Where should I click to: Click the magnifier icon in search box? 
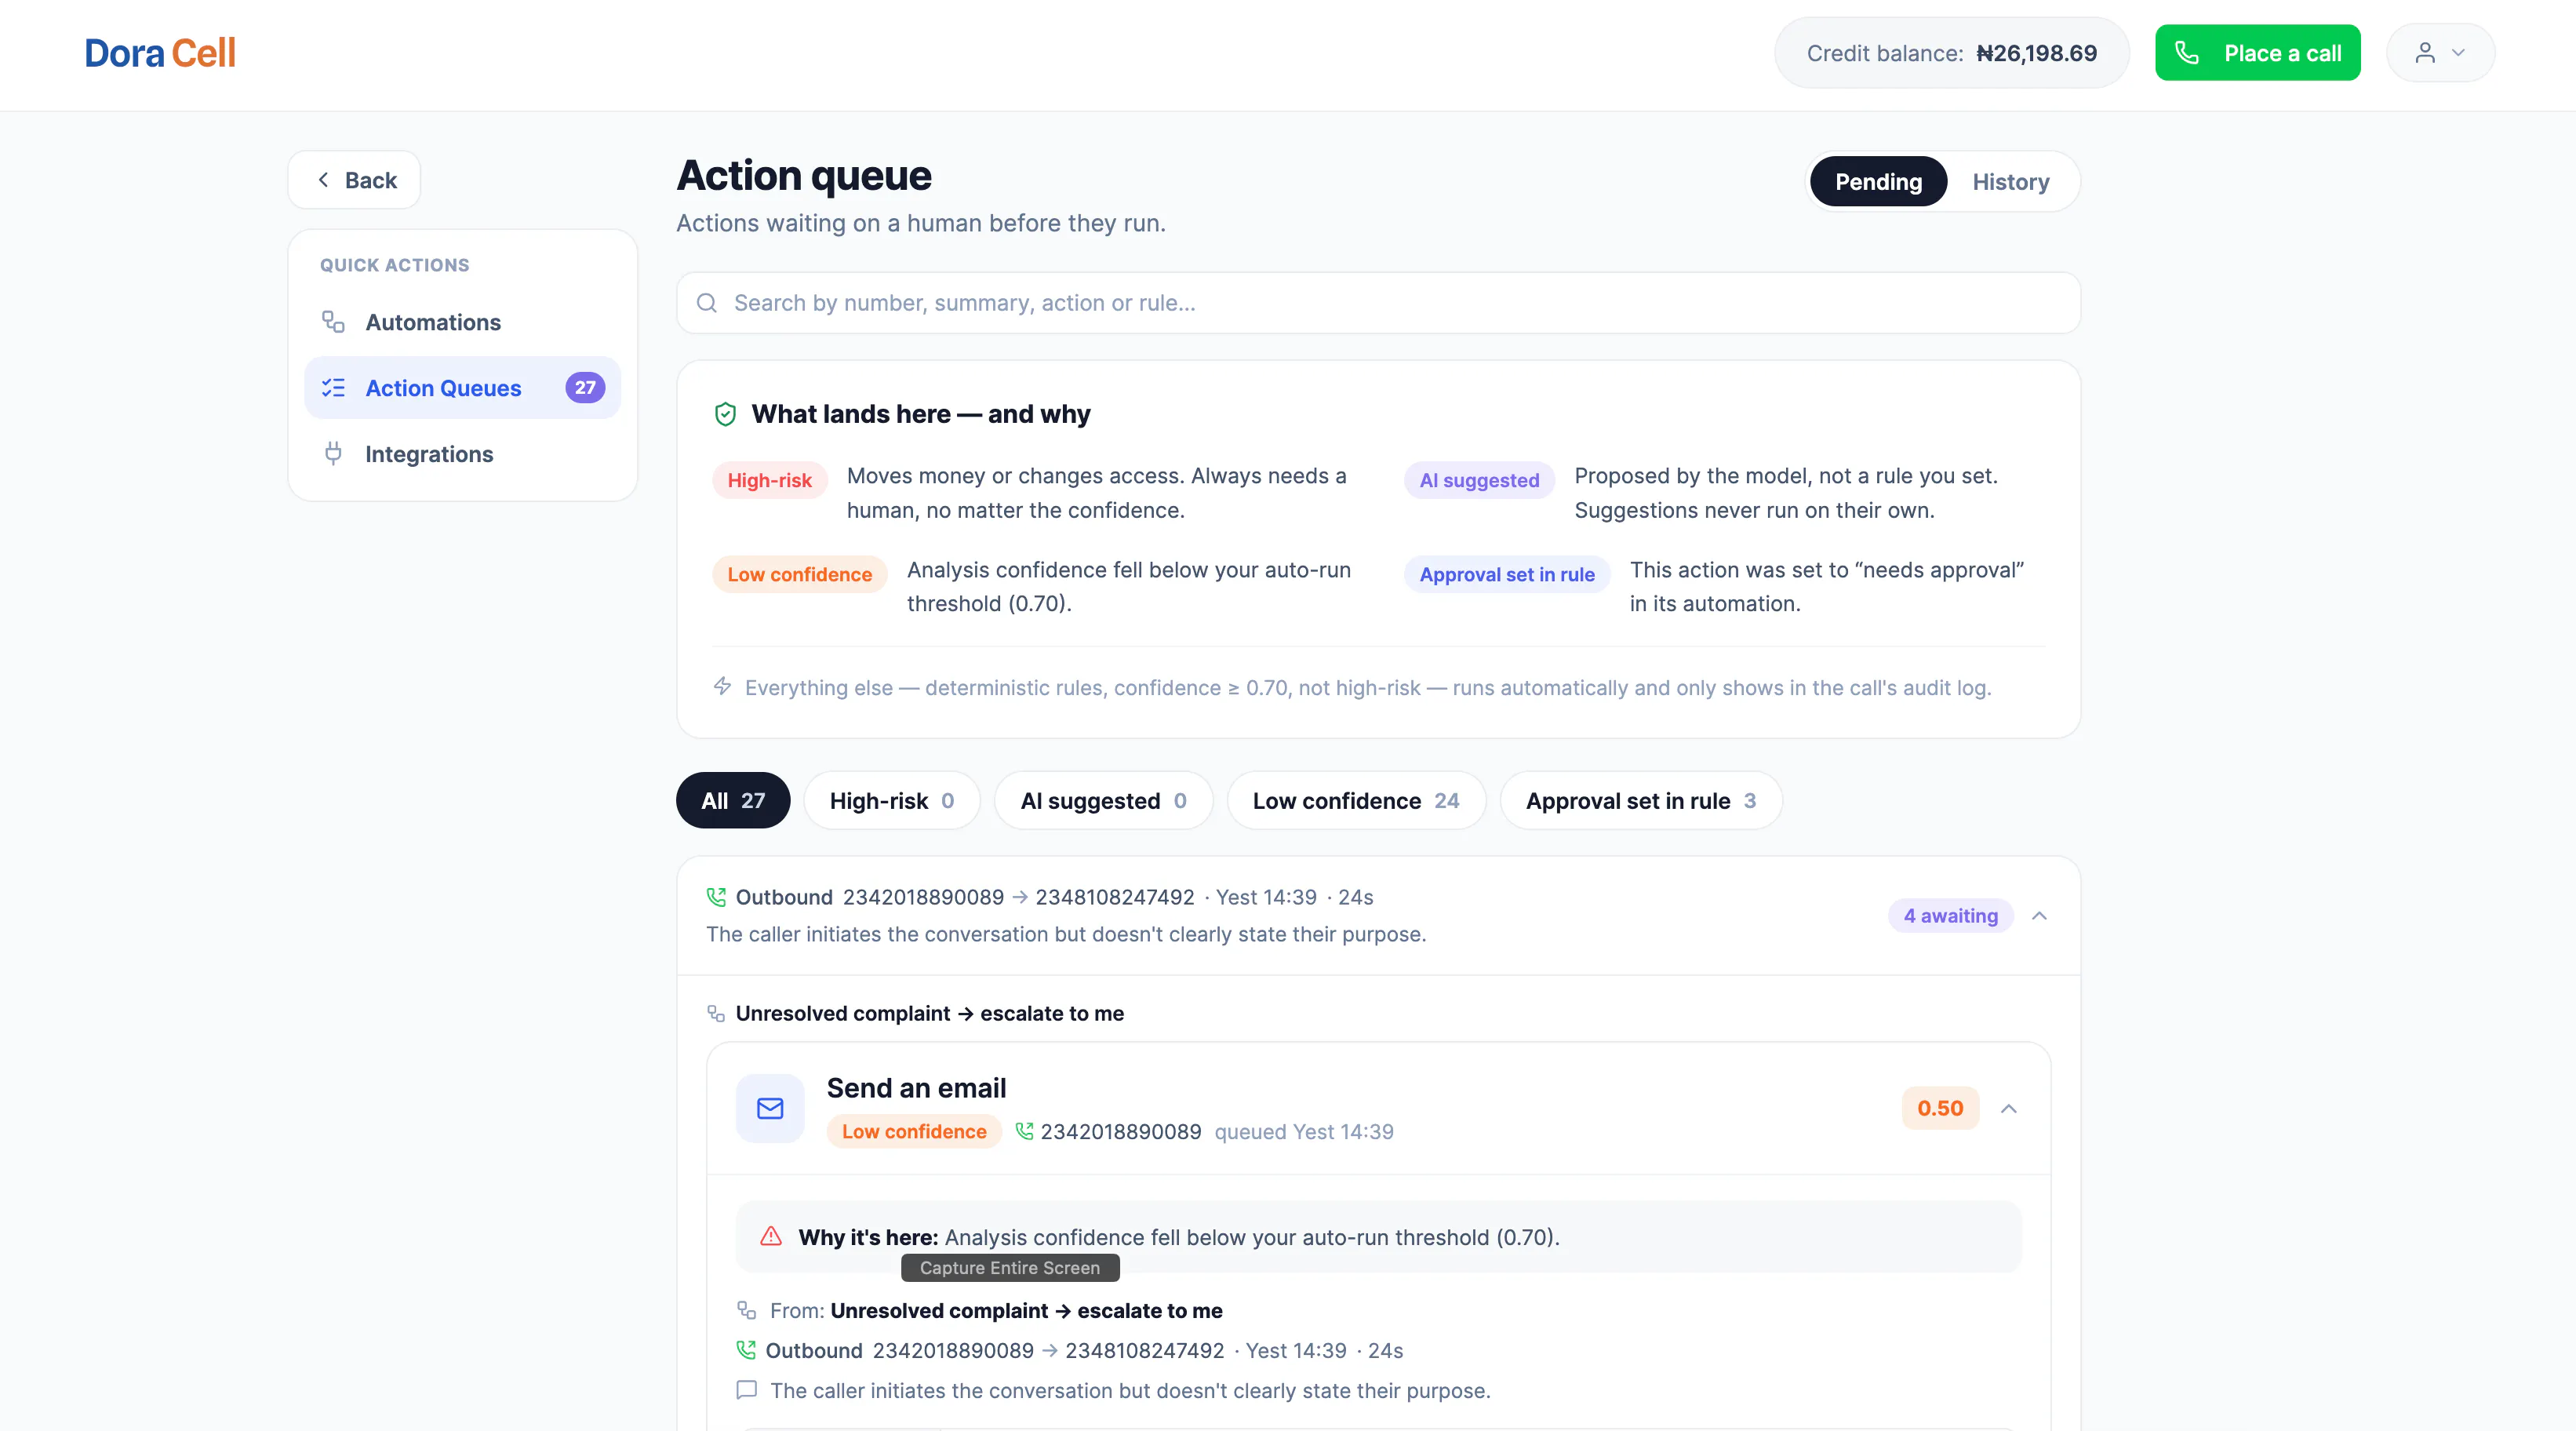click(707, 303)
